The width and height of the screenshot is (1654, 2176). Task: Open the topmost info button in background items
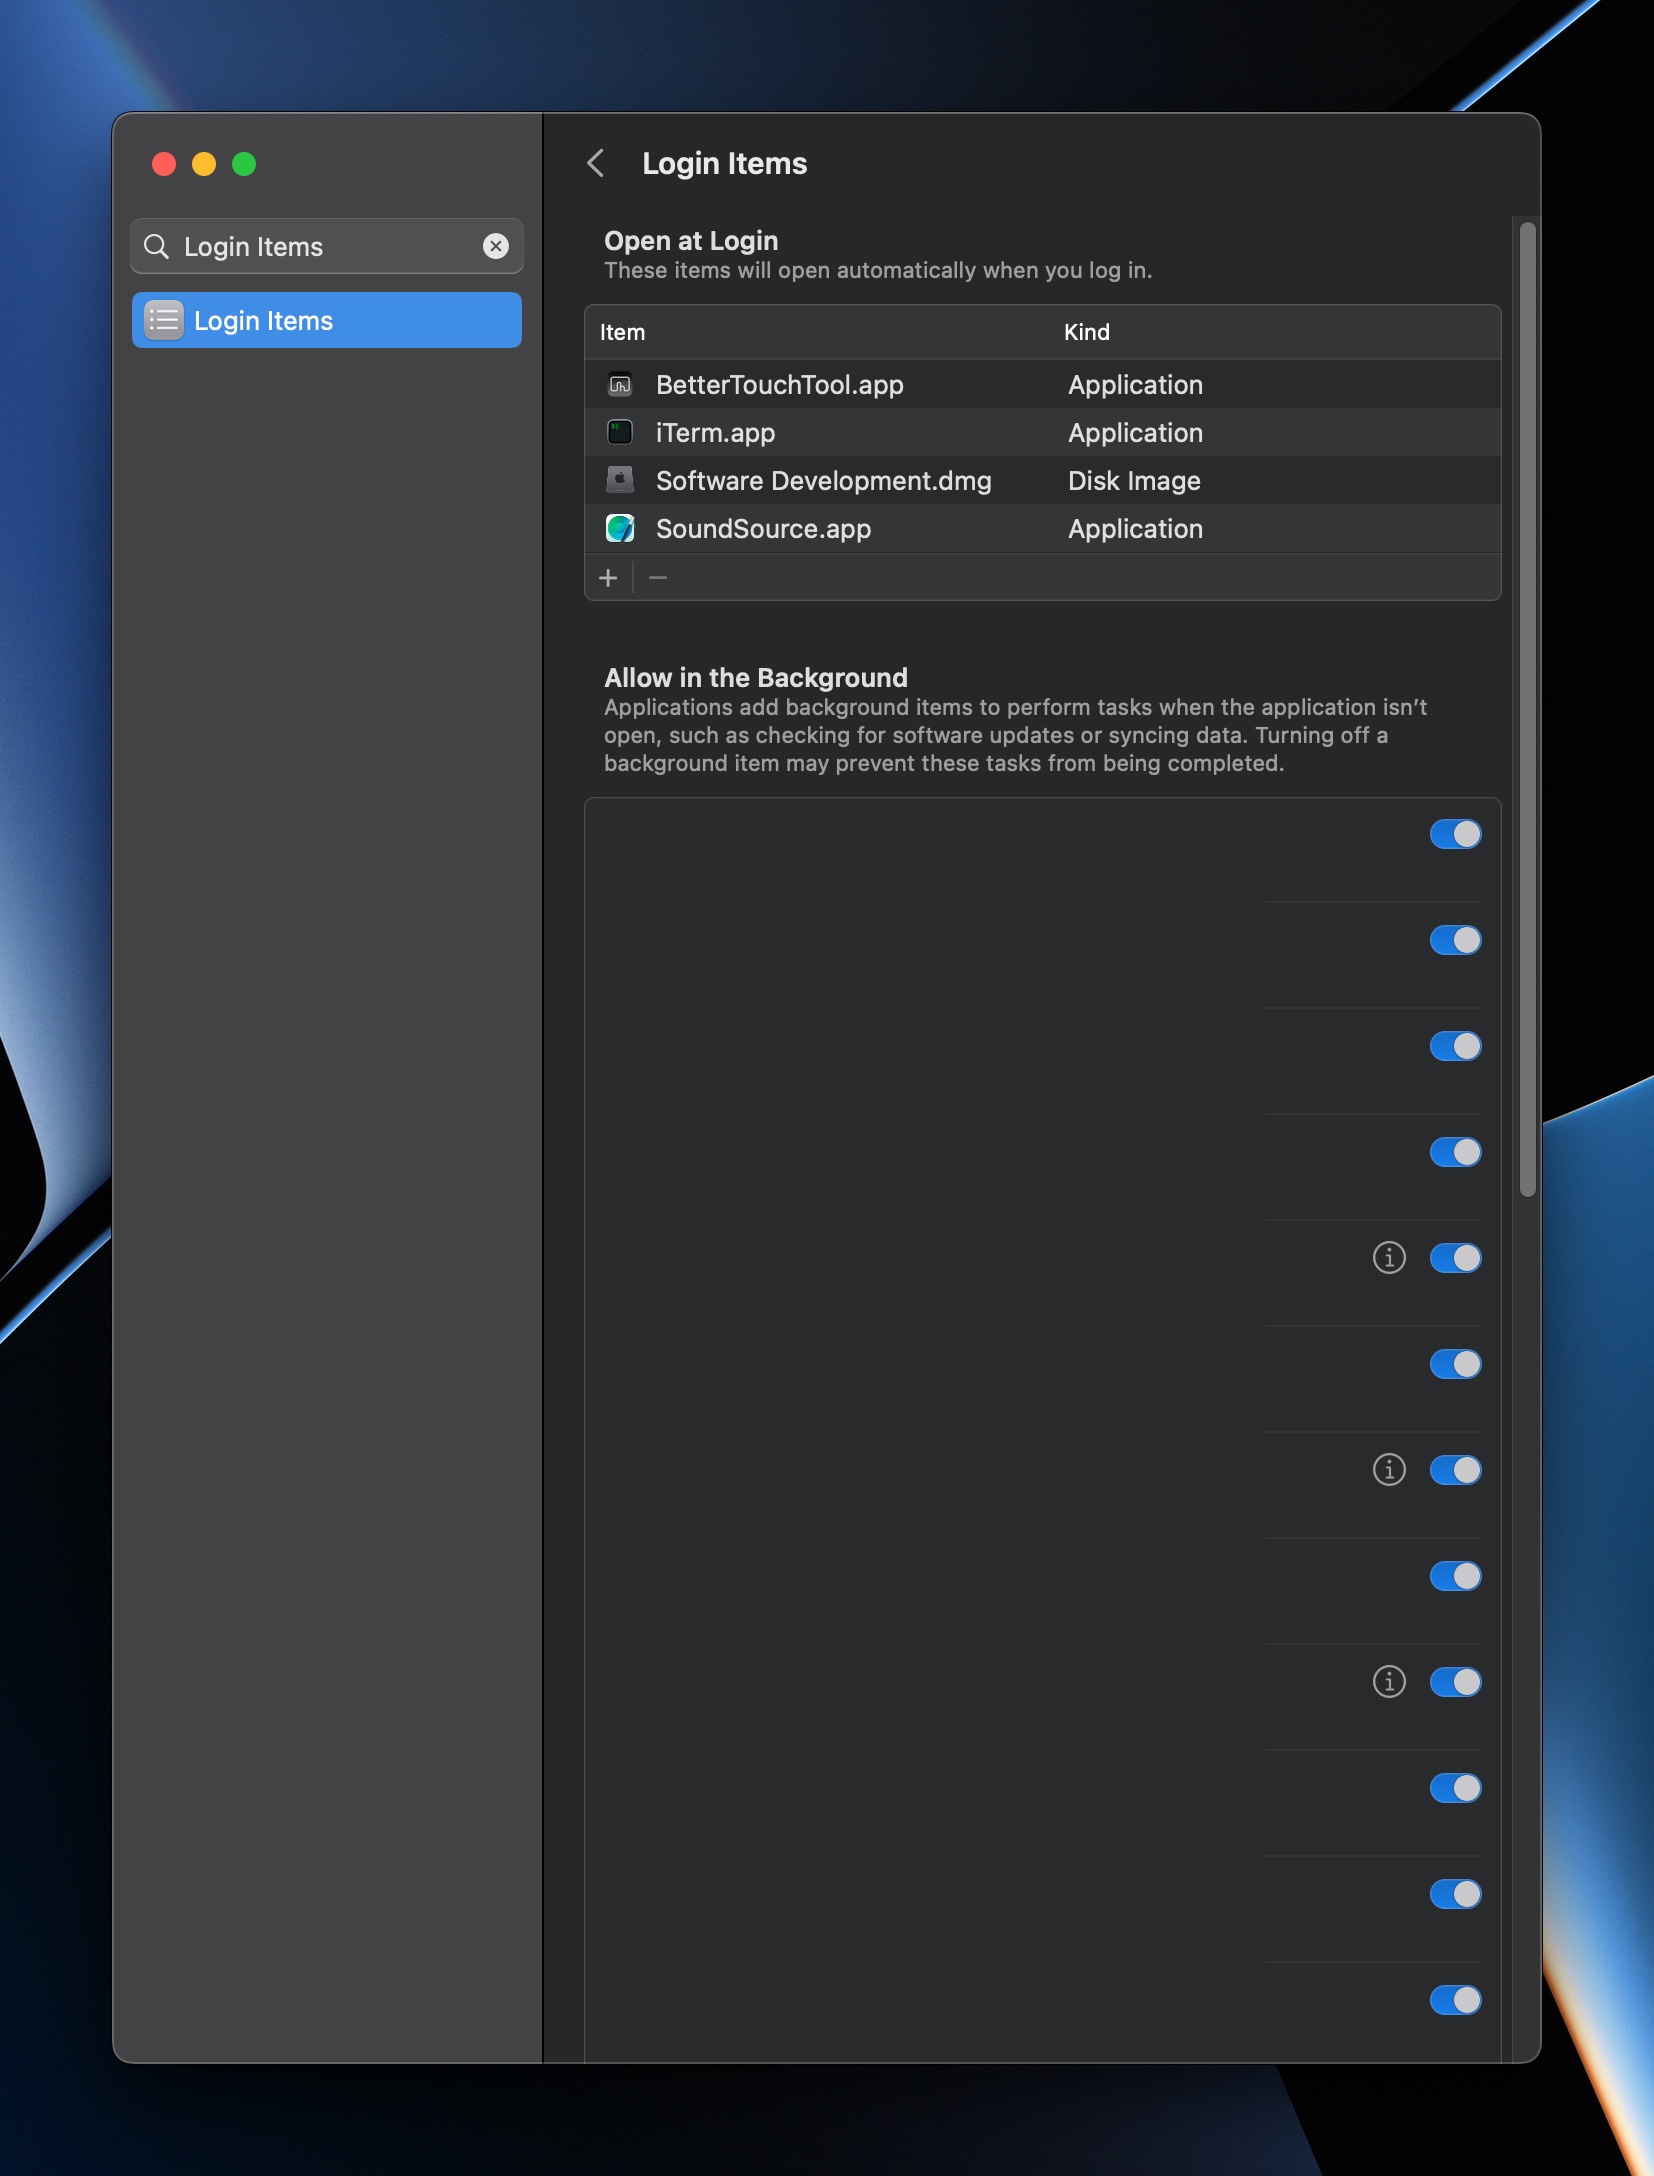pos(1389,1258)
